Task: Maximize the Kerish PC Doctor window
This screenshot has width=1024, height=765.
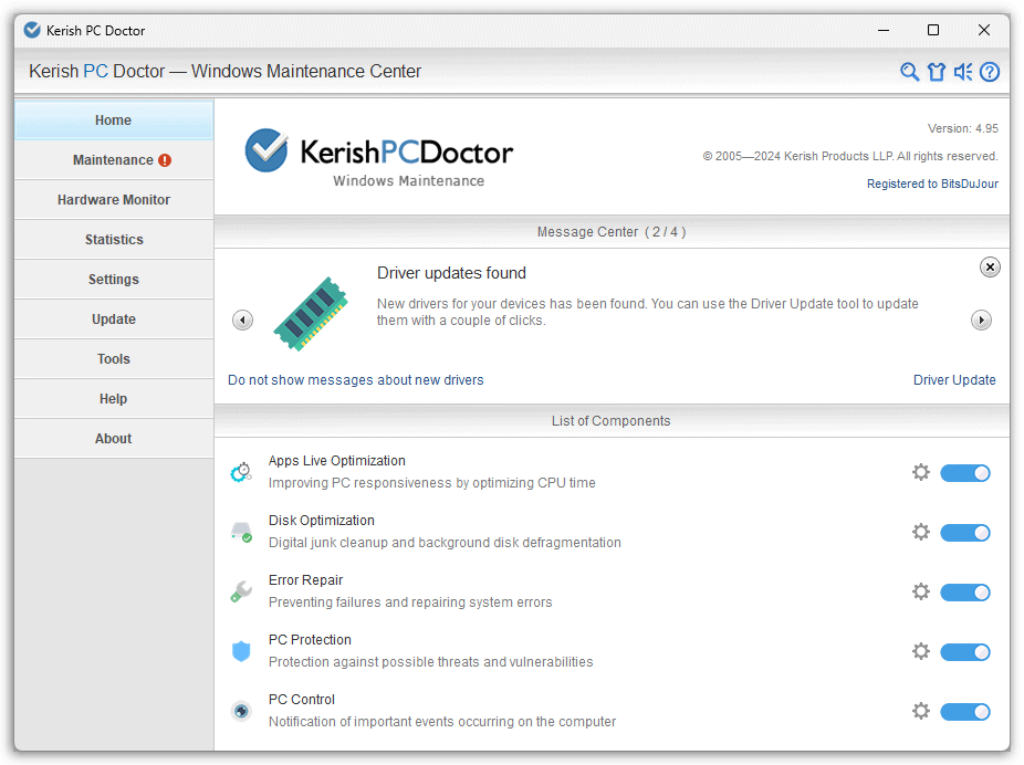Action: pyautogui.click(x=933, y=30)
